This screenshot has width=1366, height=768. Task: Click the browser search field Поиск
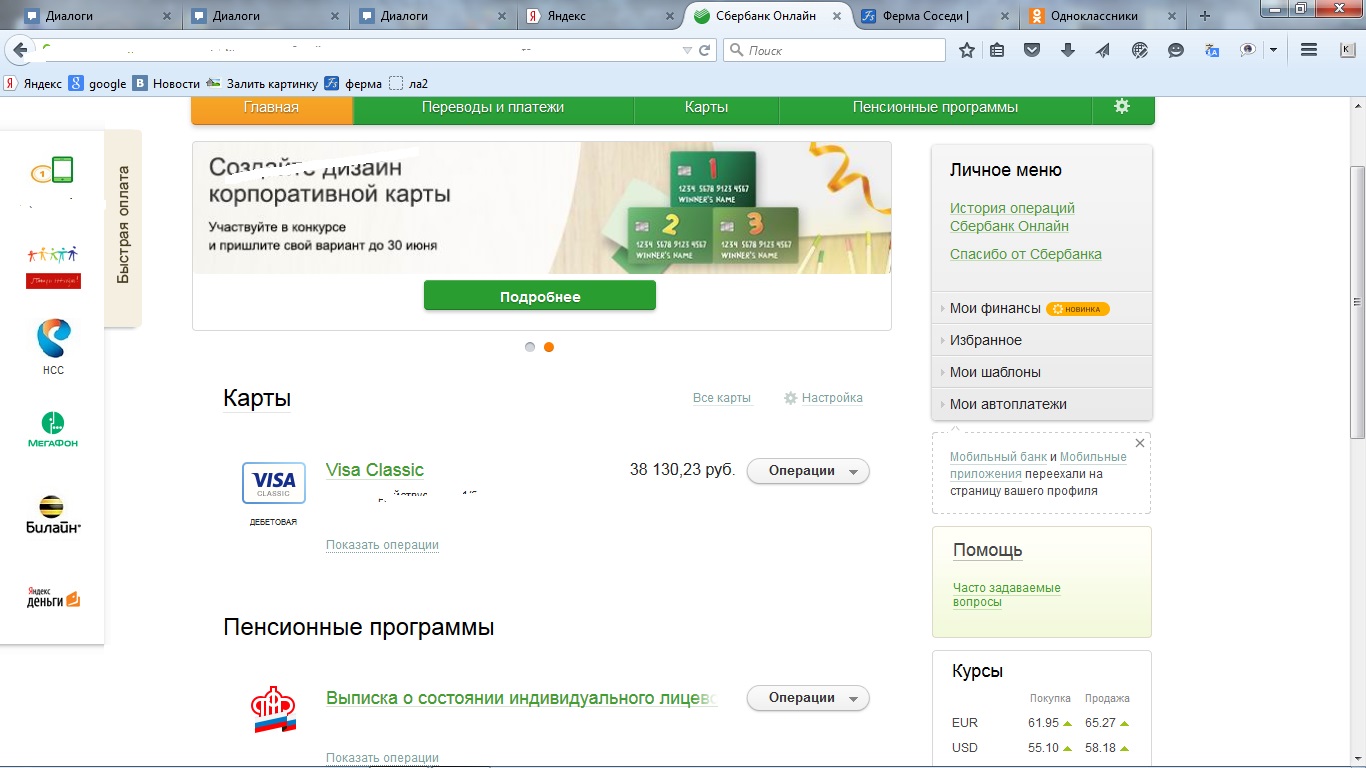834,50
